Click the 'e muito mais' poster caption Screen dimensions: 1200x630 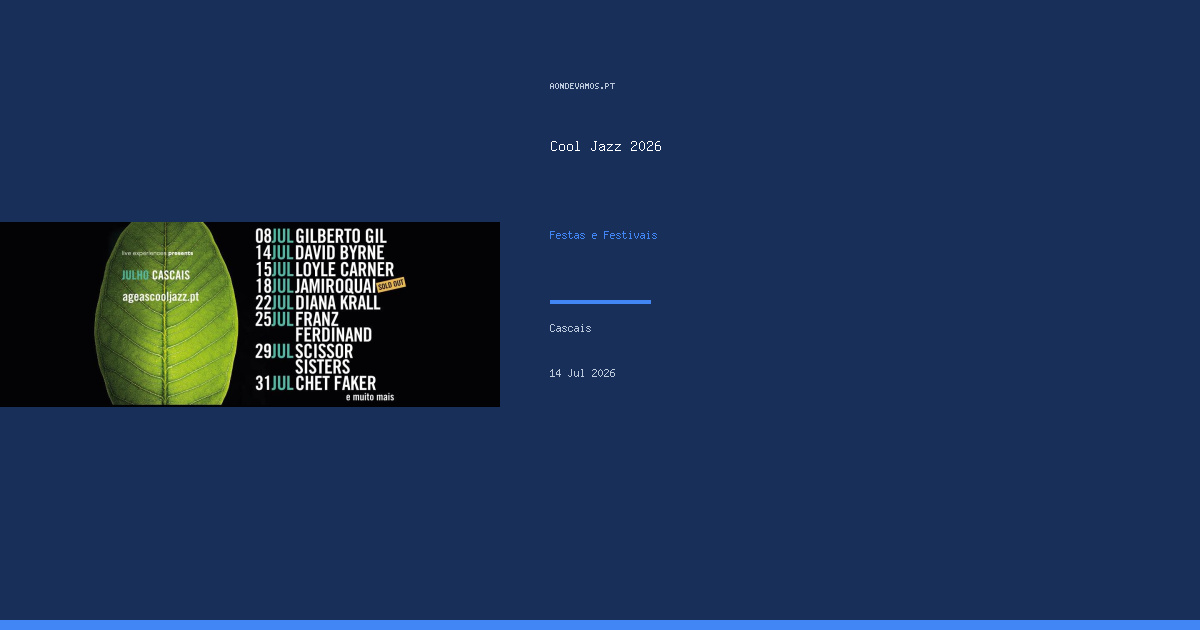(x=370, y=397)
